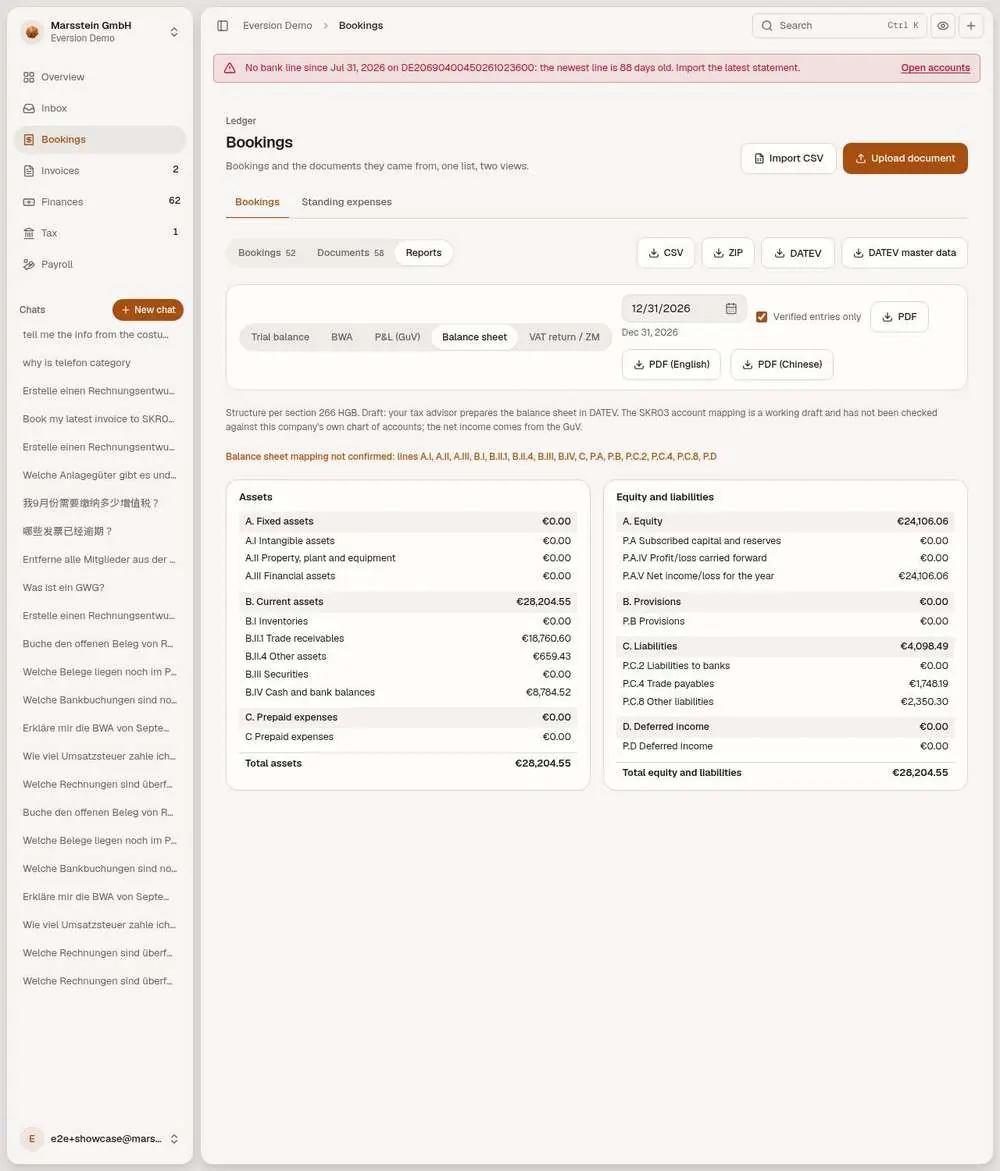Click the Tax building icon in sidebar
Screen dimensions: 1000x1171
(28, 233)
